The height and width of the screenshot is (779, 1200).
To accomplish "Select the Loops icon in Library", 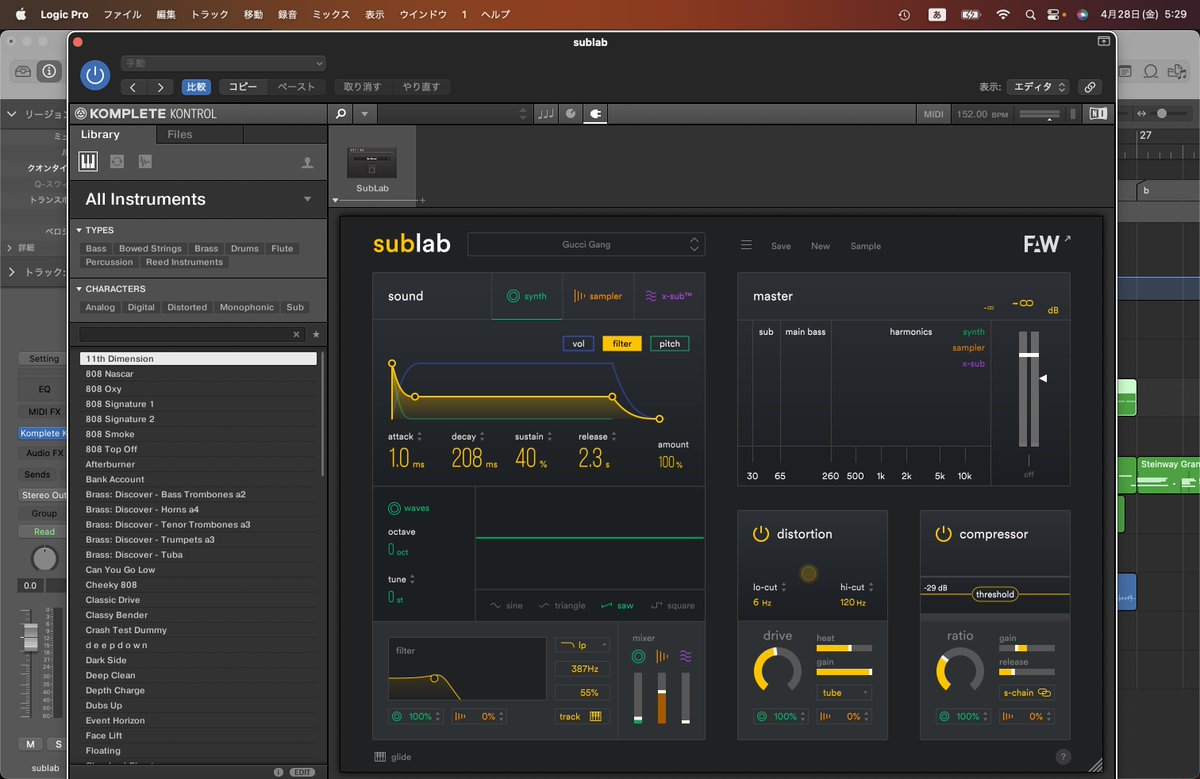I will [x=117, y=161].
